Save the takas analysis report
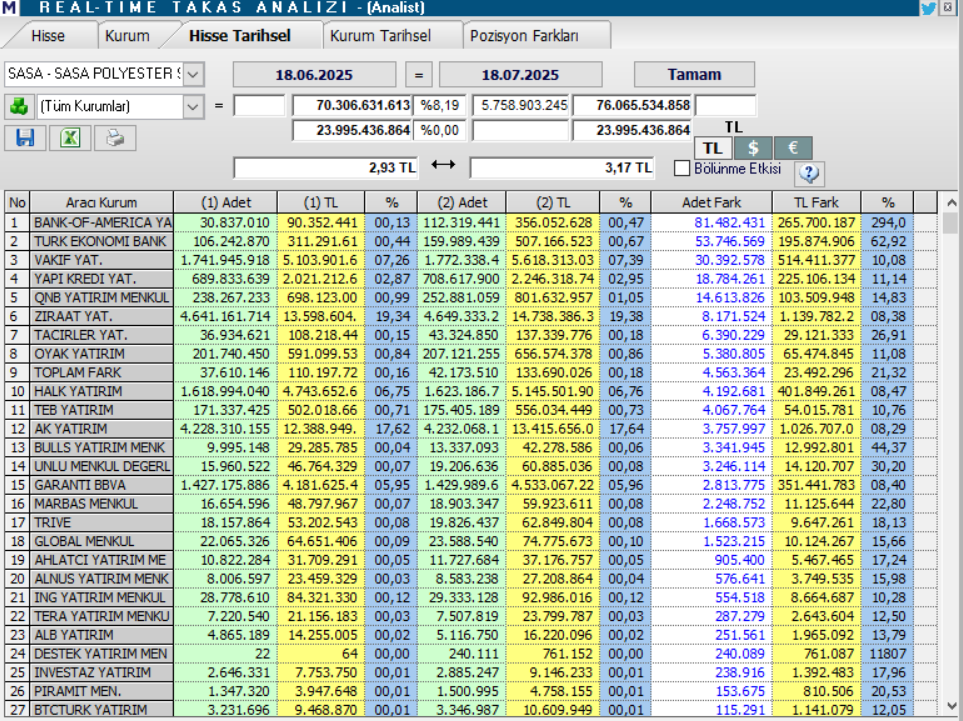Viewport: 963px width, 721px height. click(x=24, y=137)
